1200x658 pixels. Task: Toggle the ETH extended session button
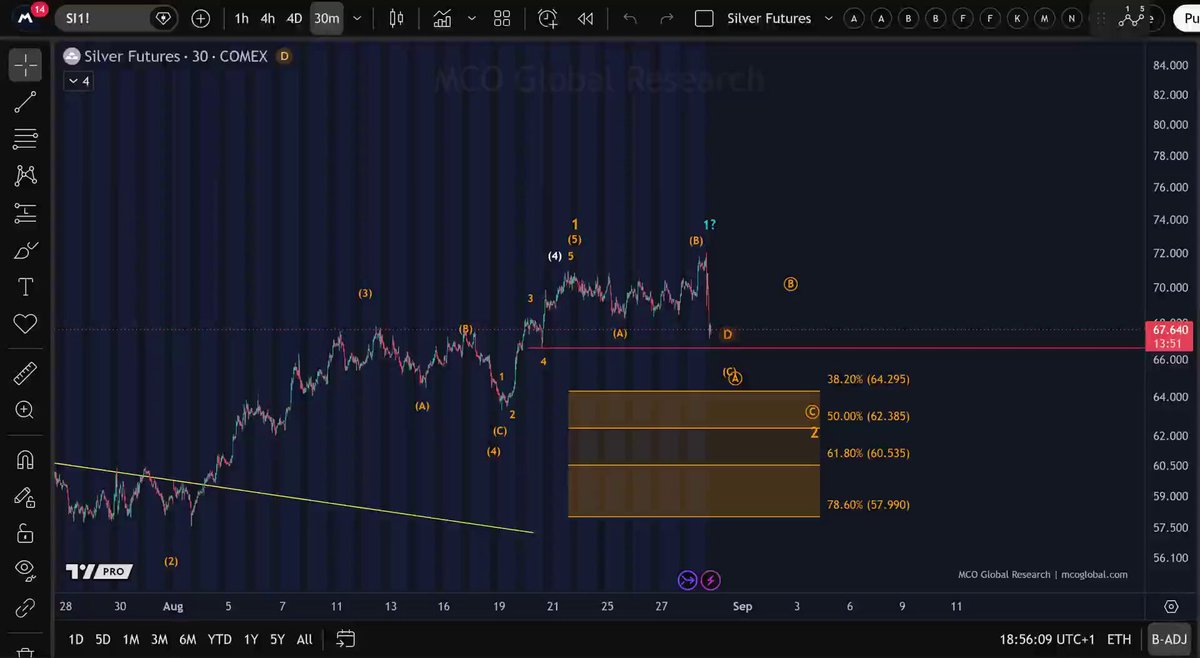tap(1120, 639)
